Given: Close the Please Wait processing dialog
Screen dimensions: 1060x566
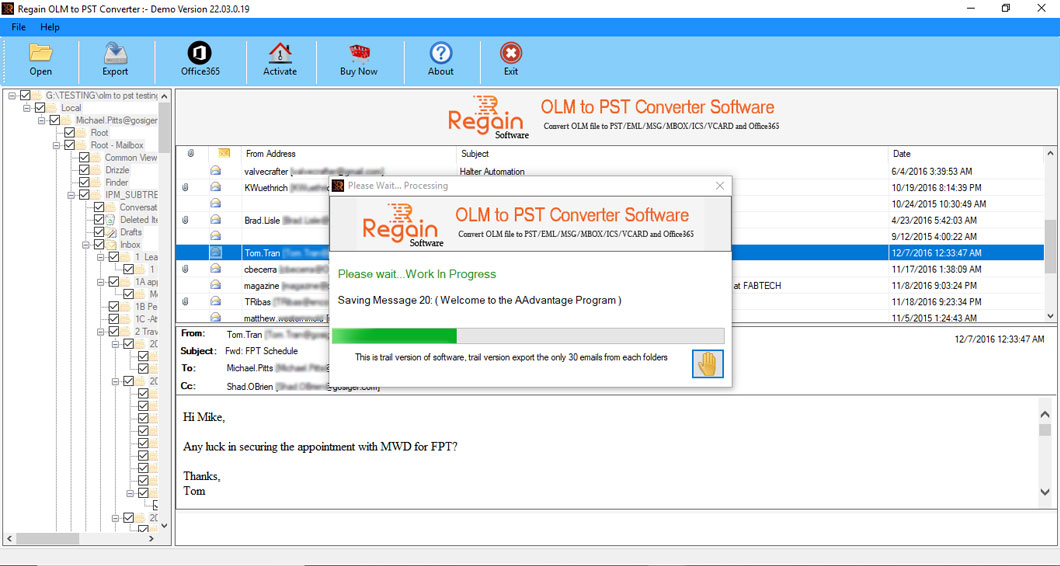Looking at the screenshot, I should 720,185.
